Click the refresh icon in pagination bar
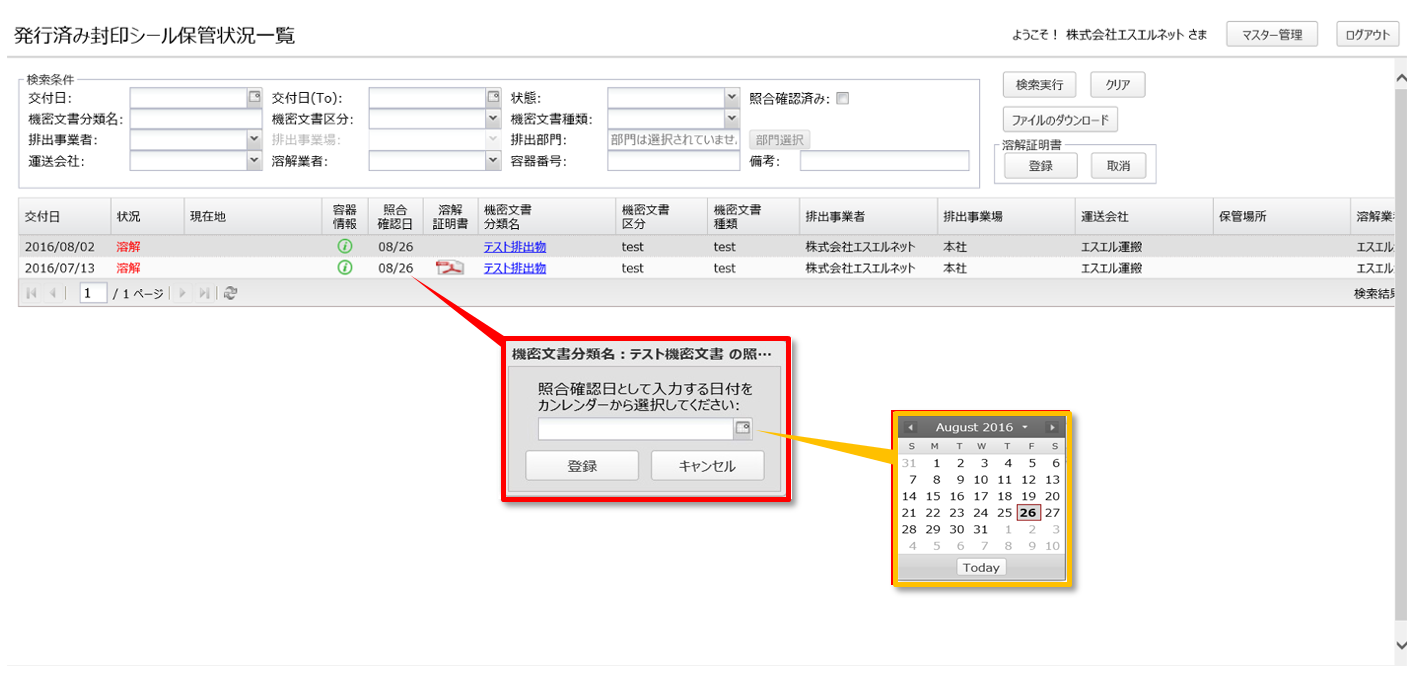The height and width of the screenshot is (691, 1420). (x=231, y=293)
